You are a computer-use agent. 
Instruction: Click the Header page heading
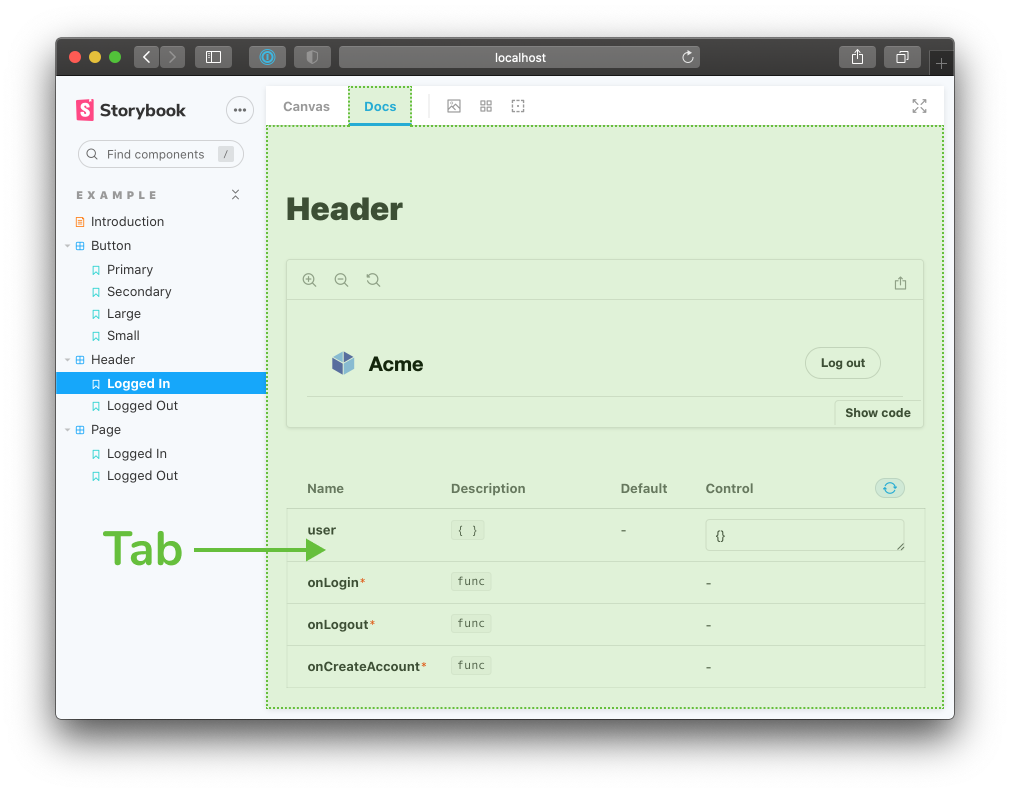coord(345,209)
